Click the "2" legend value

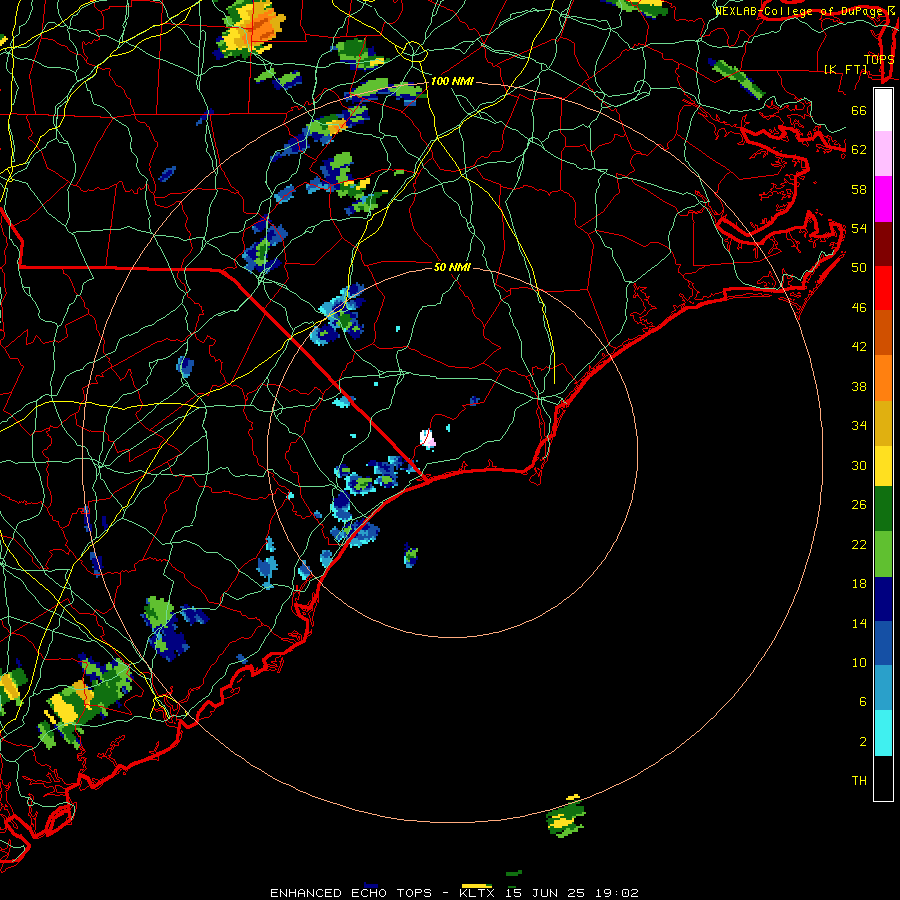(x=863, y=742)
